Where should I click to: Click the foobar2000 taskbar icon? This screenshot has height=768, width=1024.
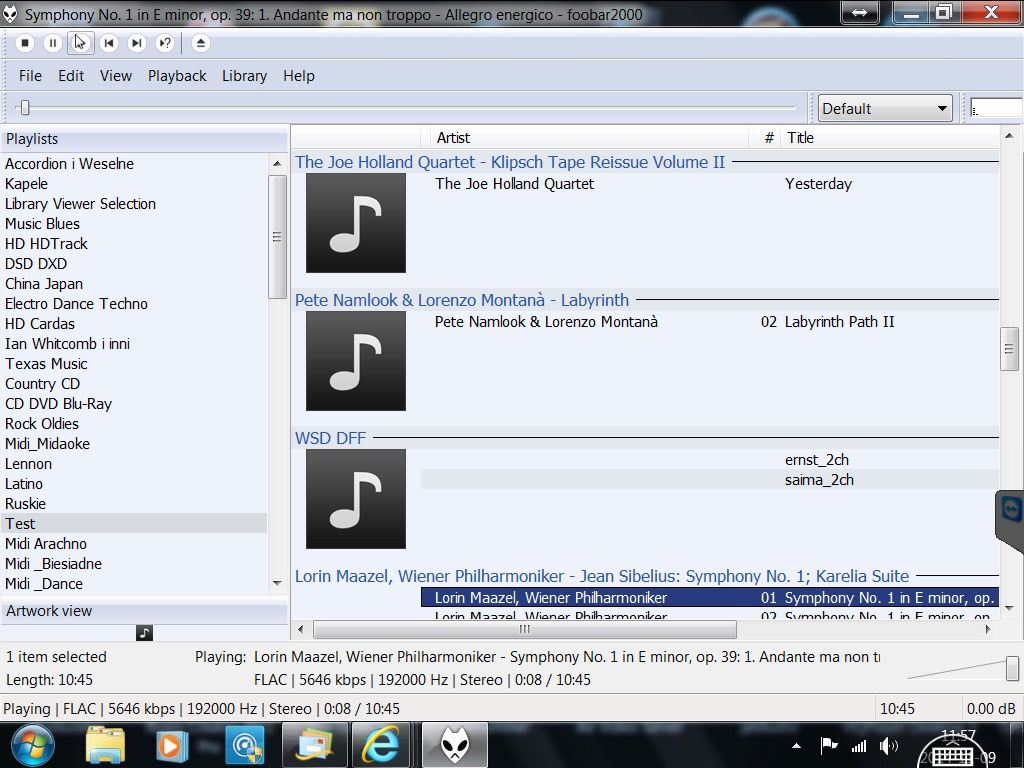coord(455,745)
